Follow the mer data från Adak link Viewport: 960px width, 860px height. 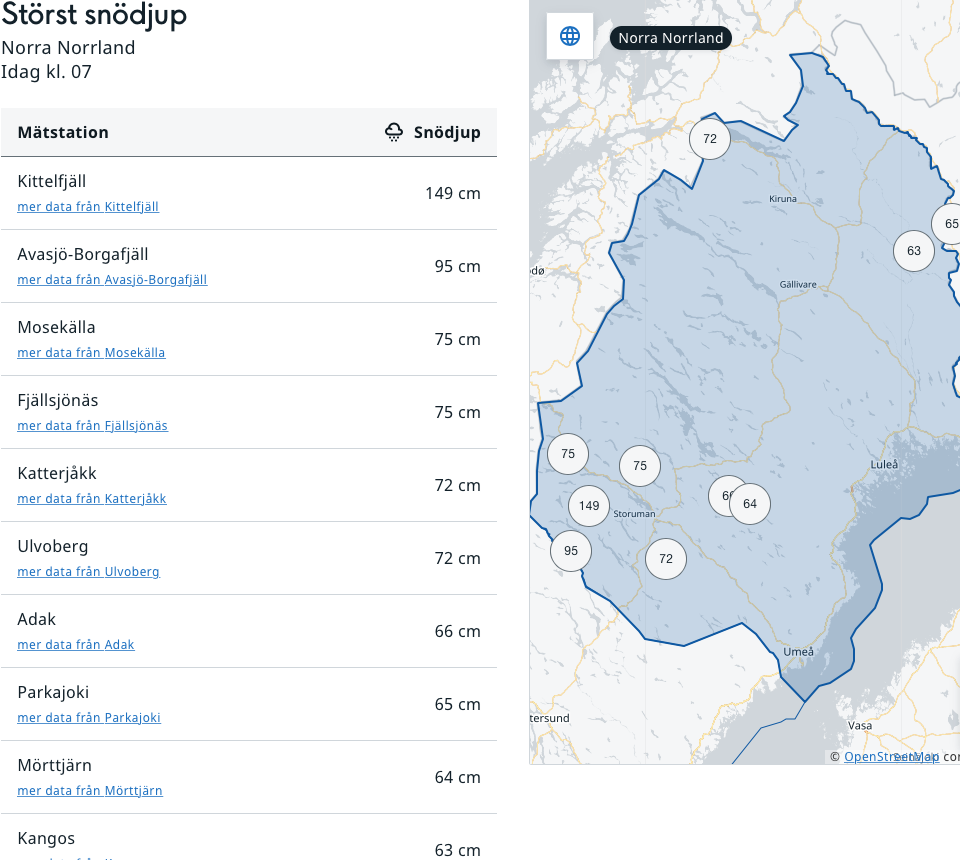(x=76, y=645)
